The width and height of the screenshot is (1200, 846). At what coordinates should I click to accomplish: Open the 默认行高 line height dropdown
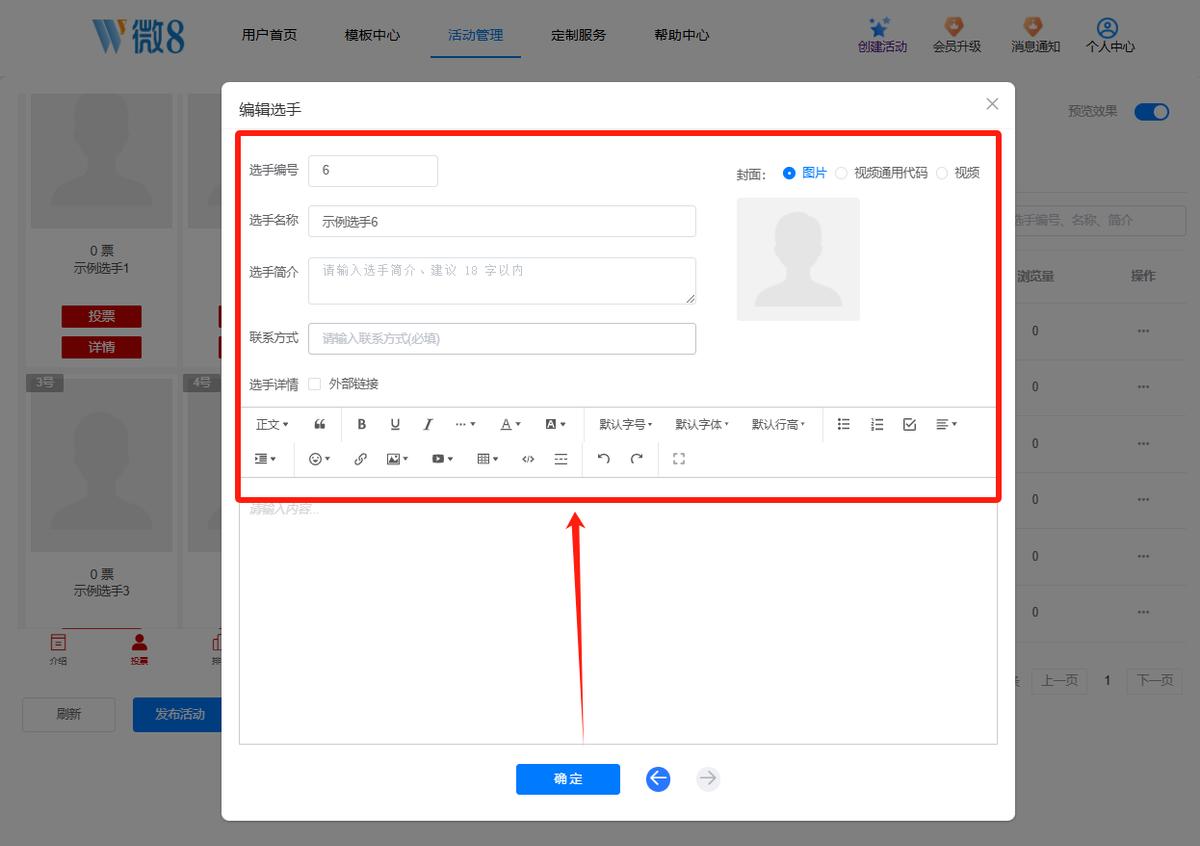point(779,424)
